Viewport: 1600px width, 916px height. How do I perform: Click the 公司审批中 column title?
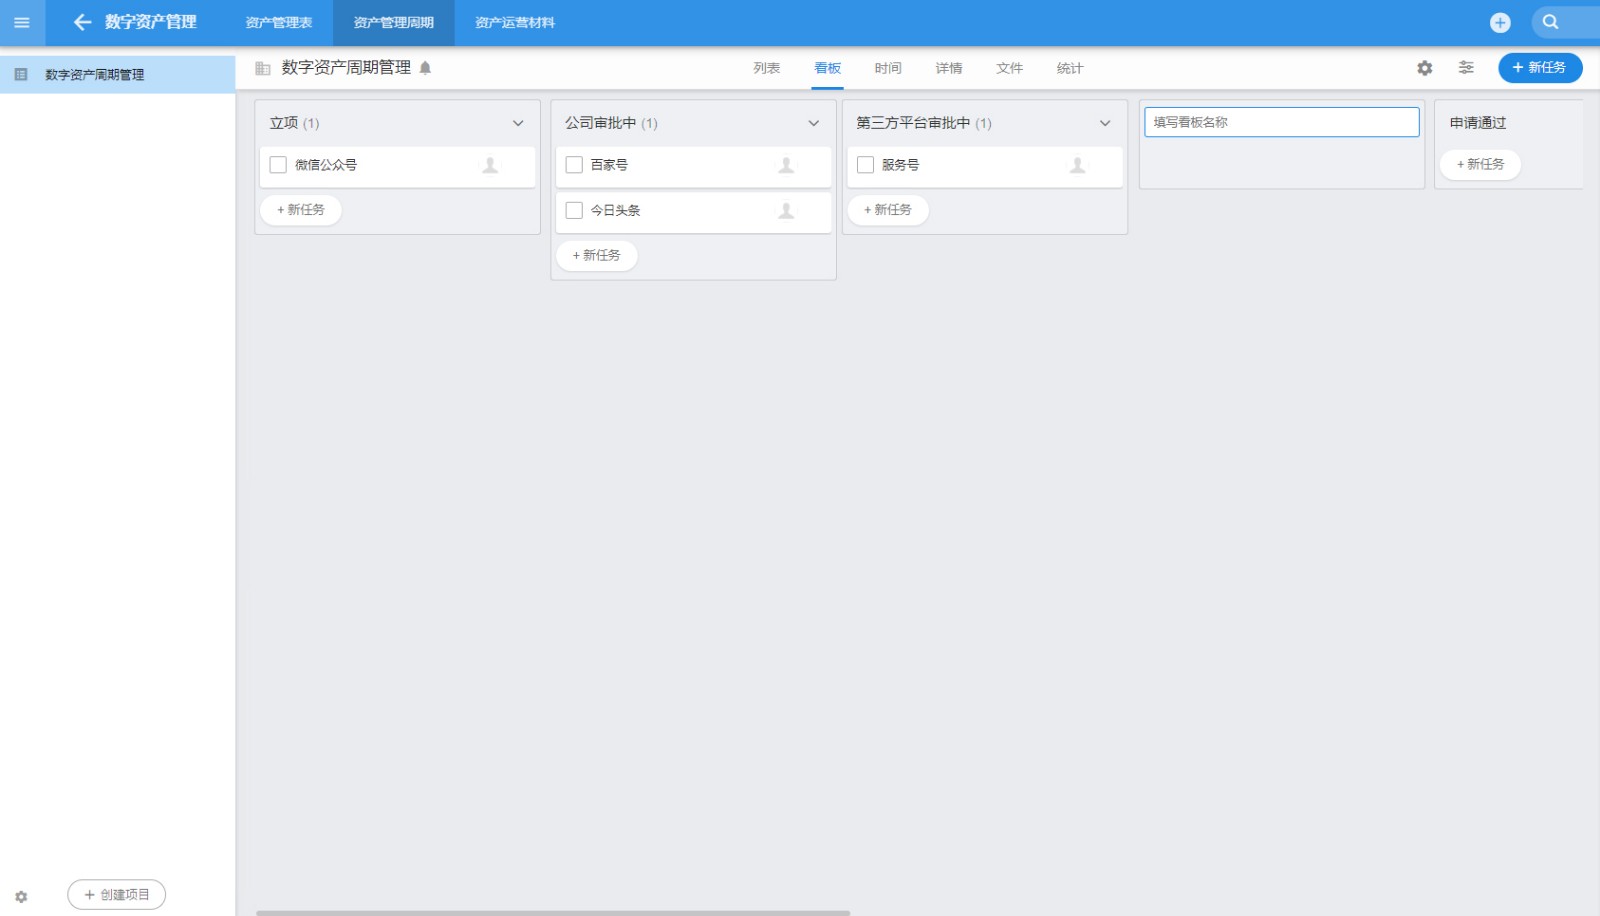coord(601,123)
